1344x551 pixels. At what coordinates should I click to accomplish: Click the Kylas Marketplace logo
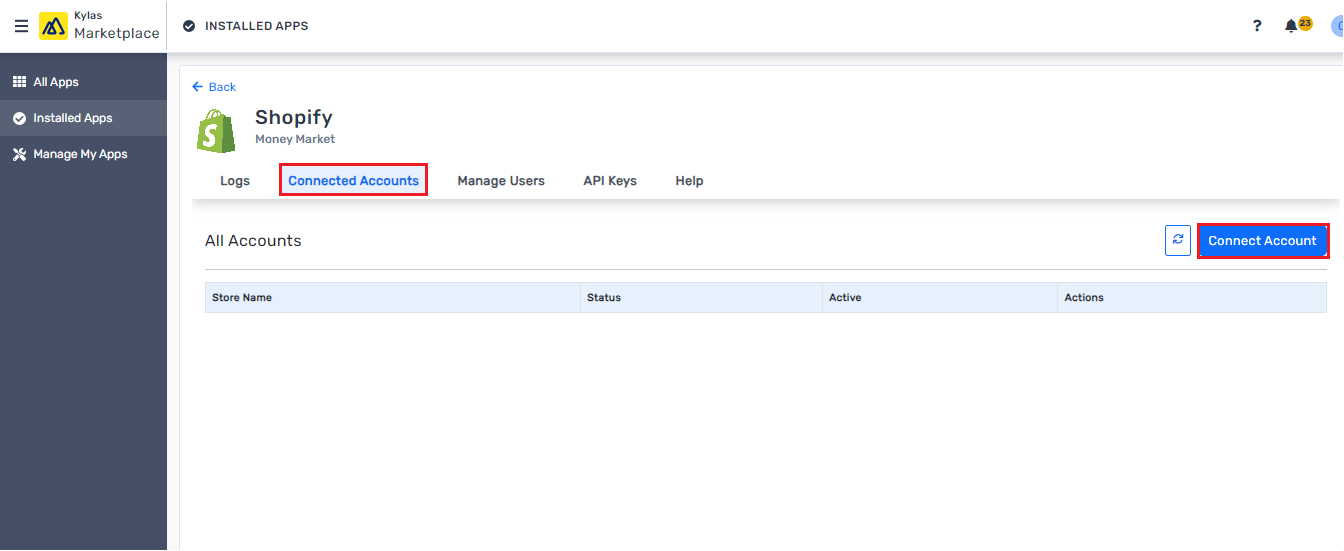click(100, 26)
